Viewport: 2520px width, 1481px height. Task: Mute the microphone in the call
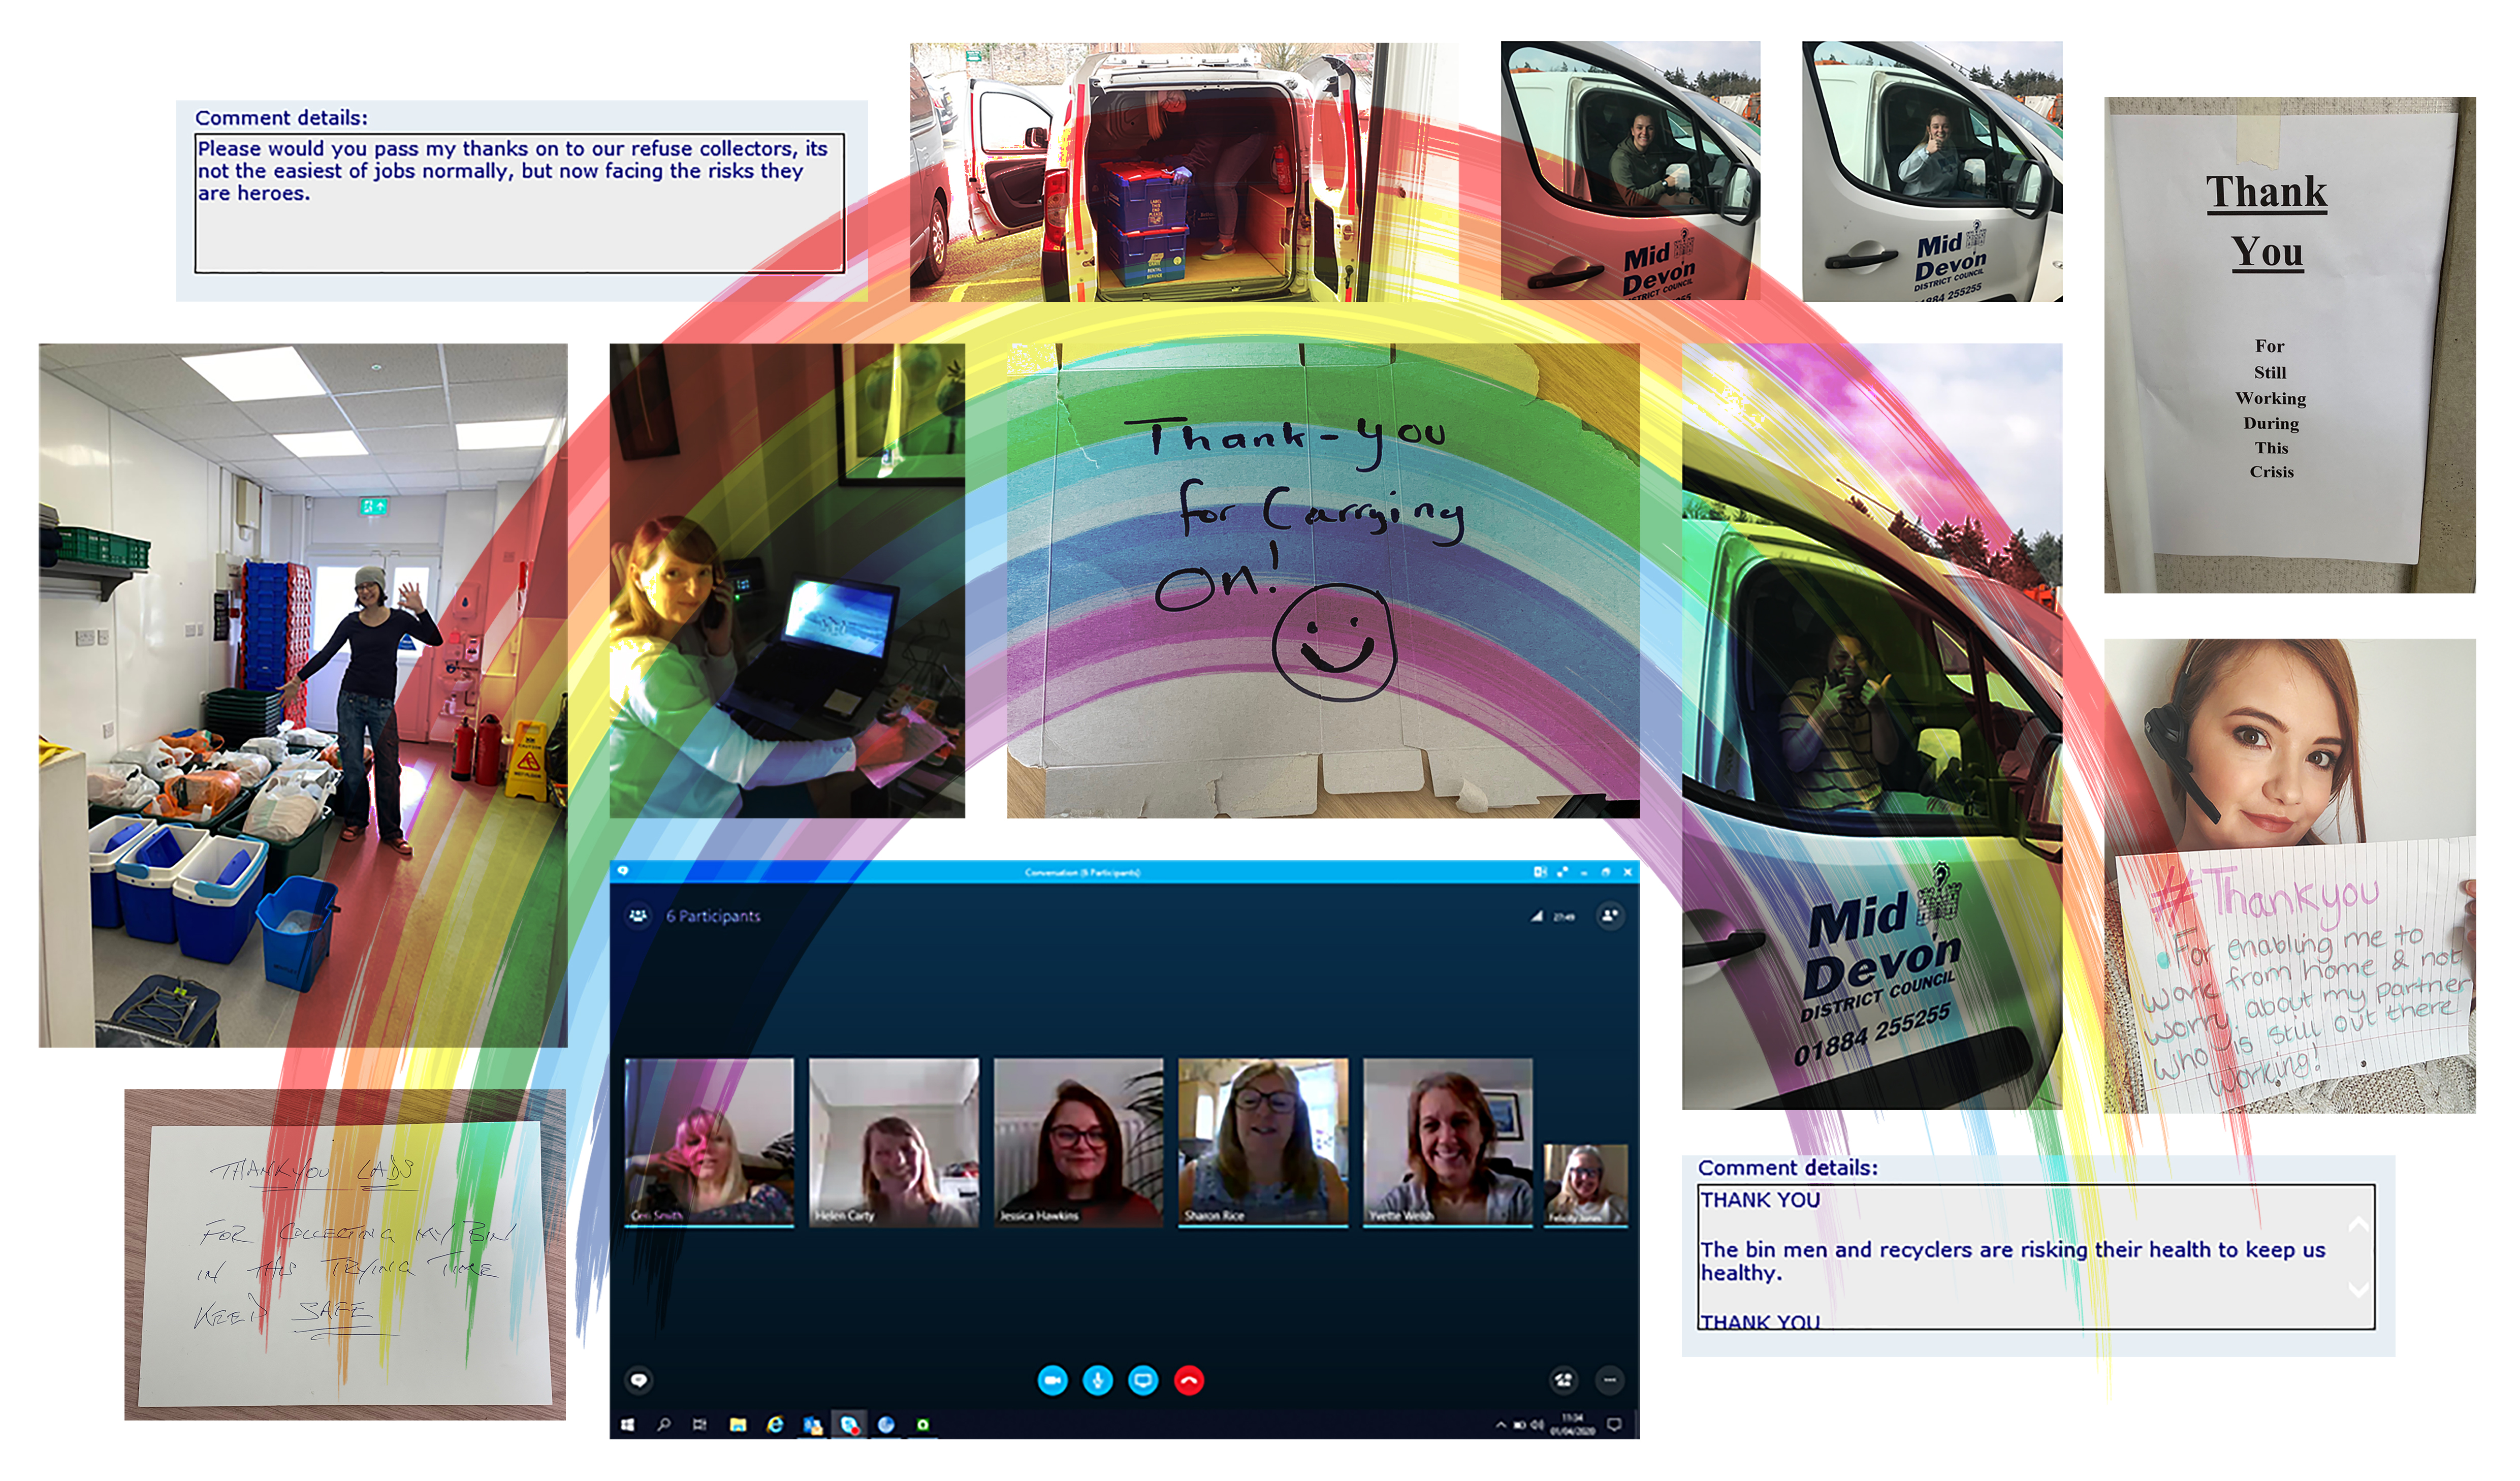coord(1097,1381)
